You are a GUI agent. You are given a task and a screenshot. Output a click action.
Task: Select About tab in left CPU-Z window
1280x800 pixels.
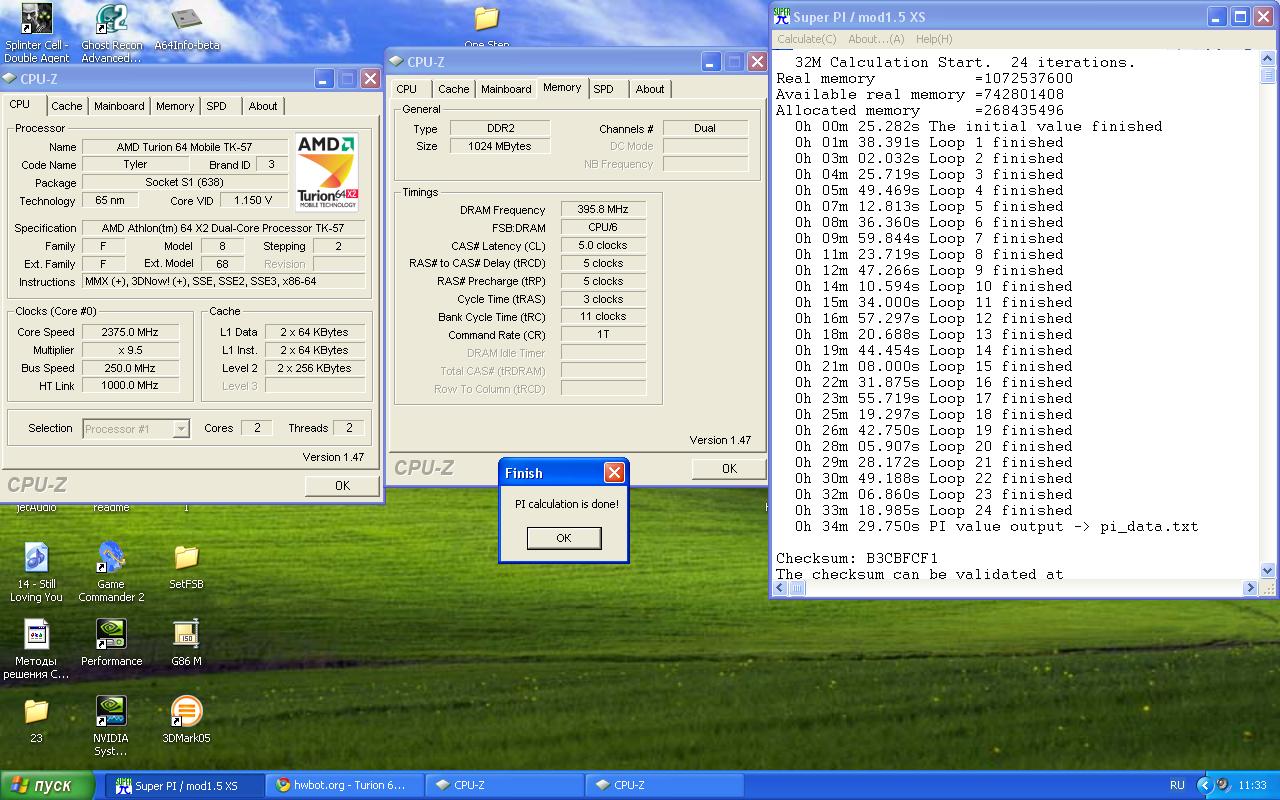point(263,106)
